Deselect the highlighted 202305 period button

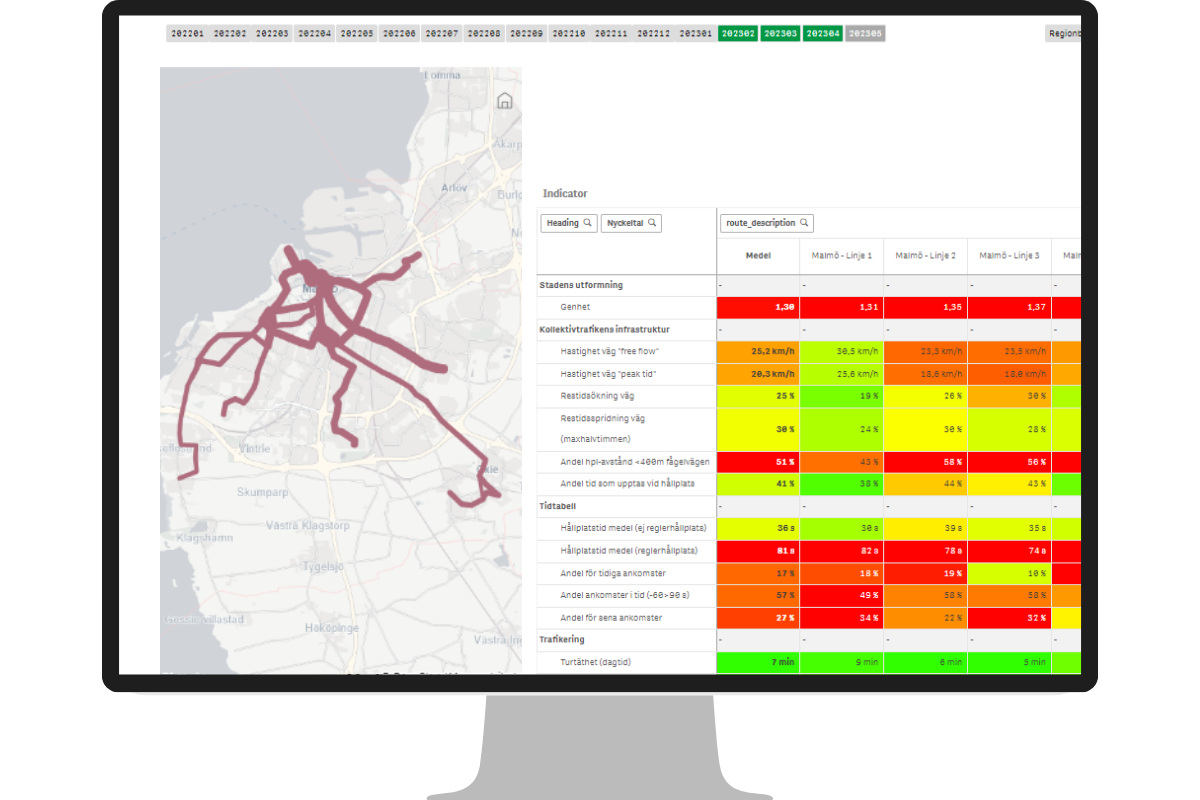(x=866, y=32)
